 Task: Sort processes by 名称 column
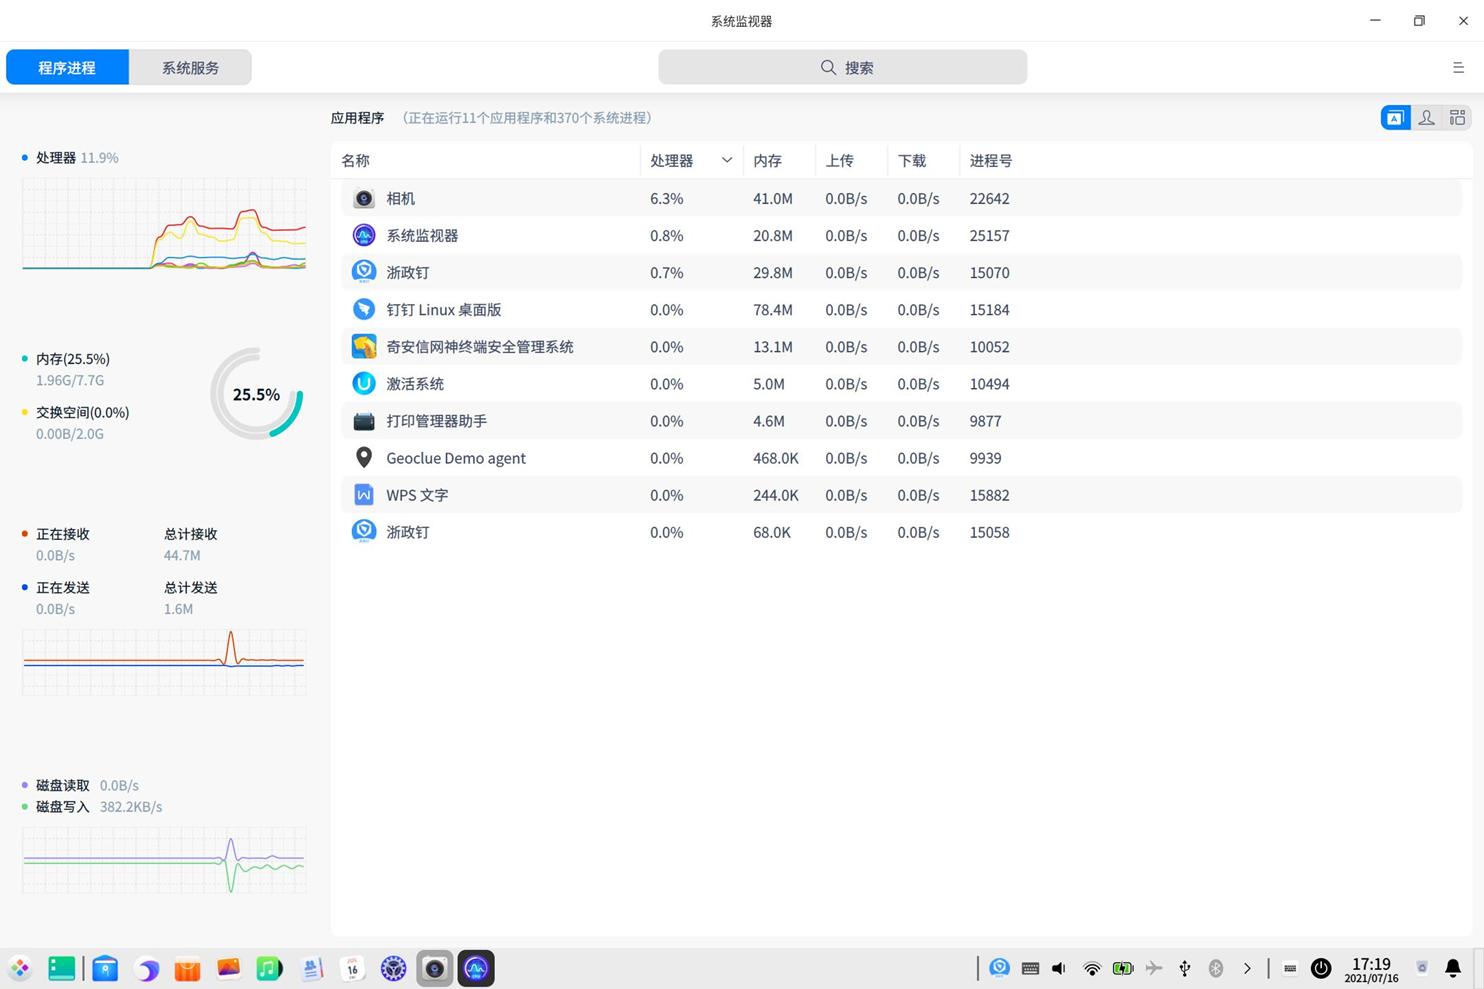(355, 160)
